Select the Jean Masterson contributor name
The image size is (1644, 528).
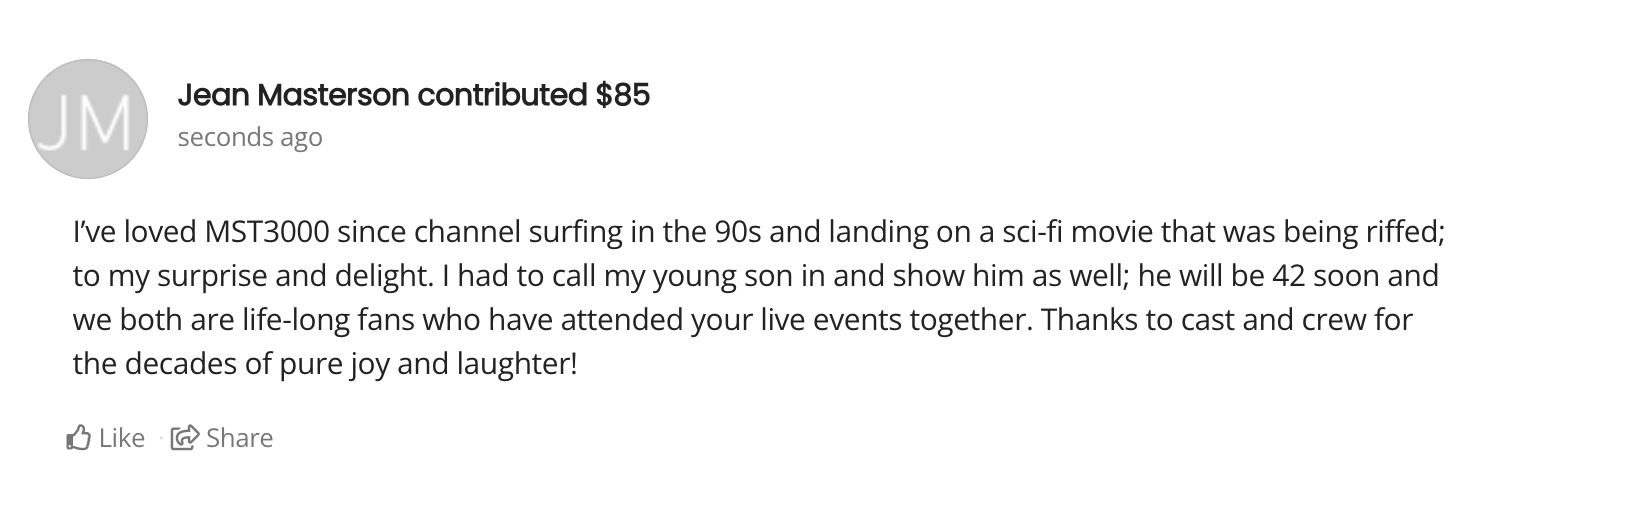coord(293,95)
